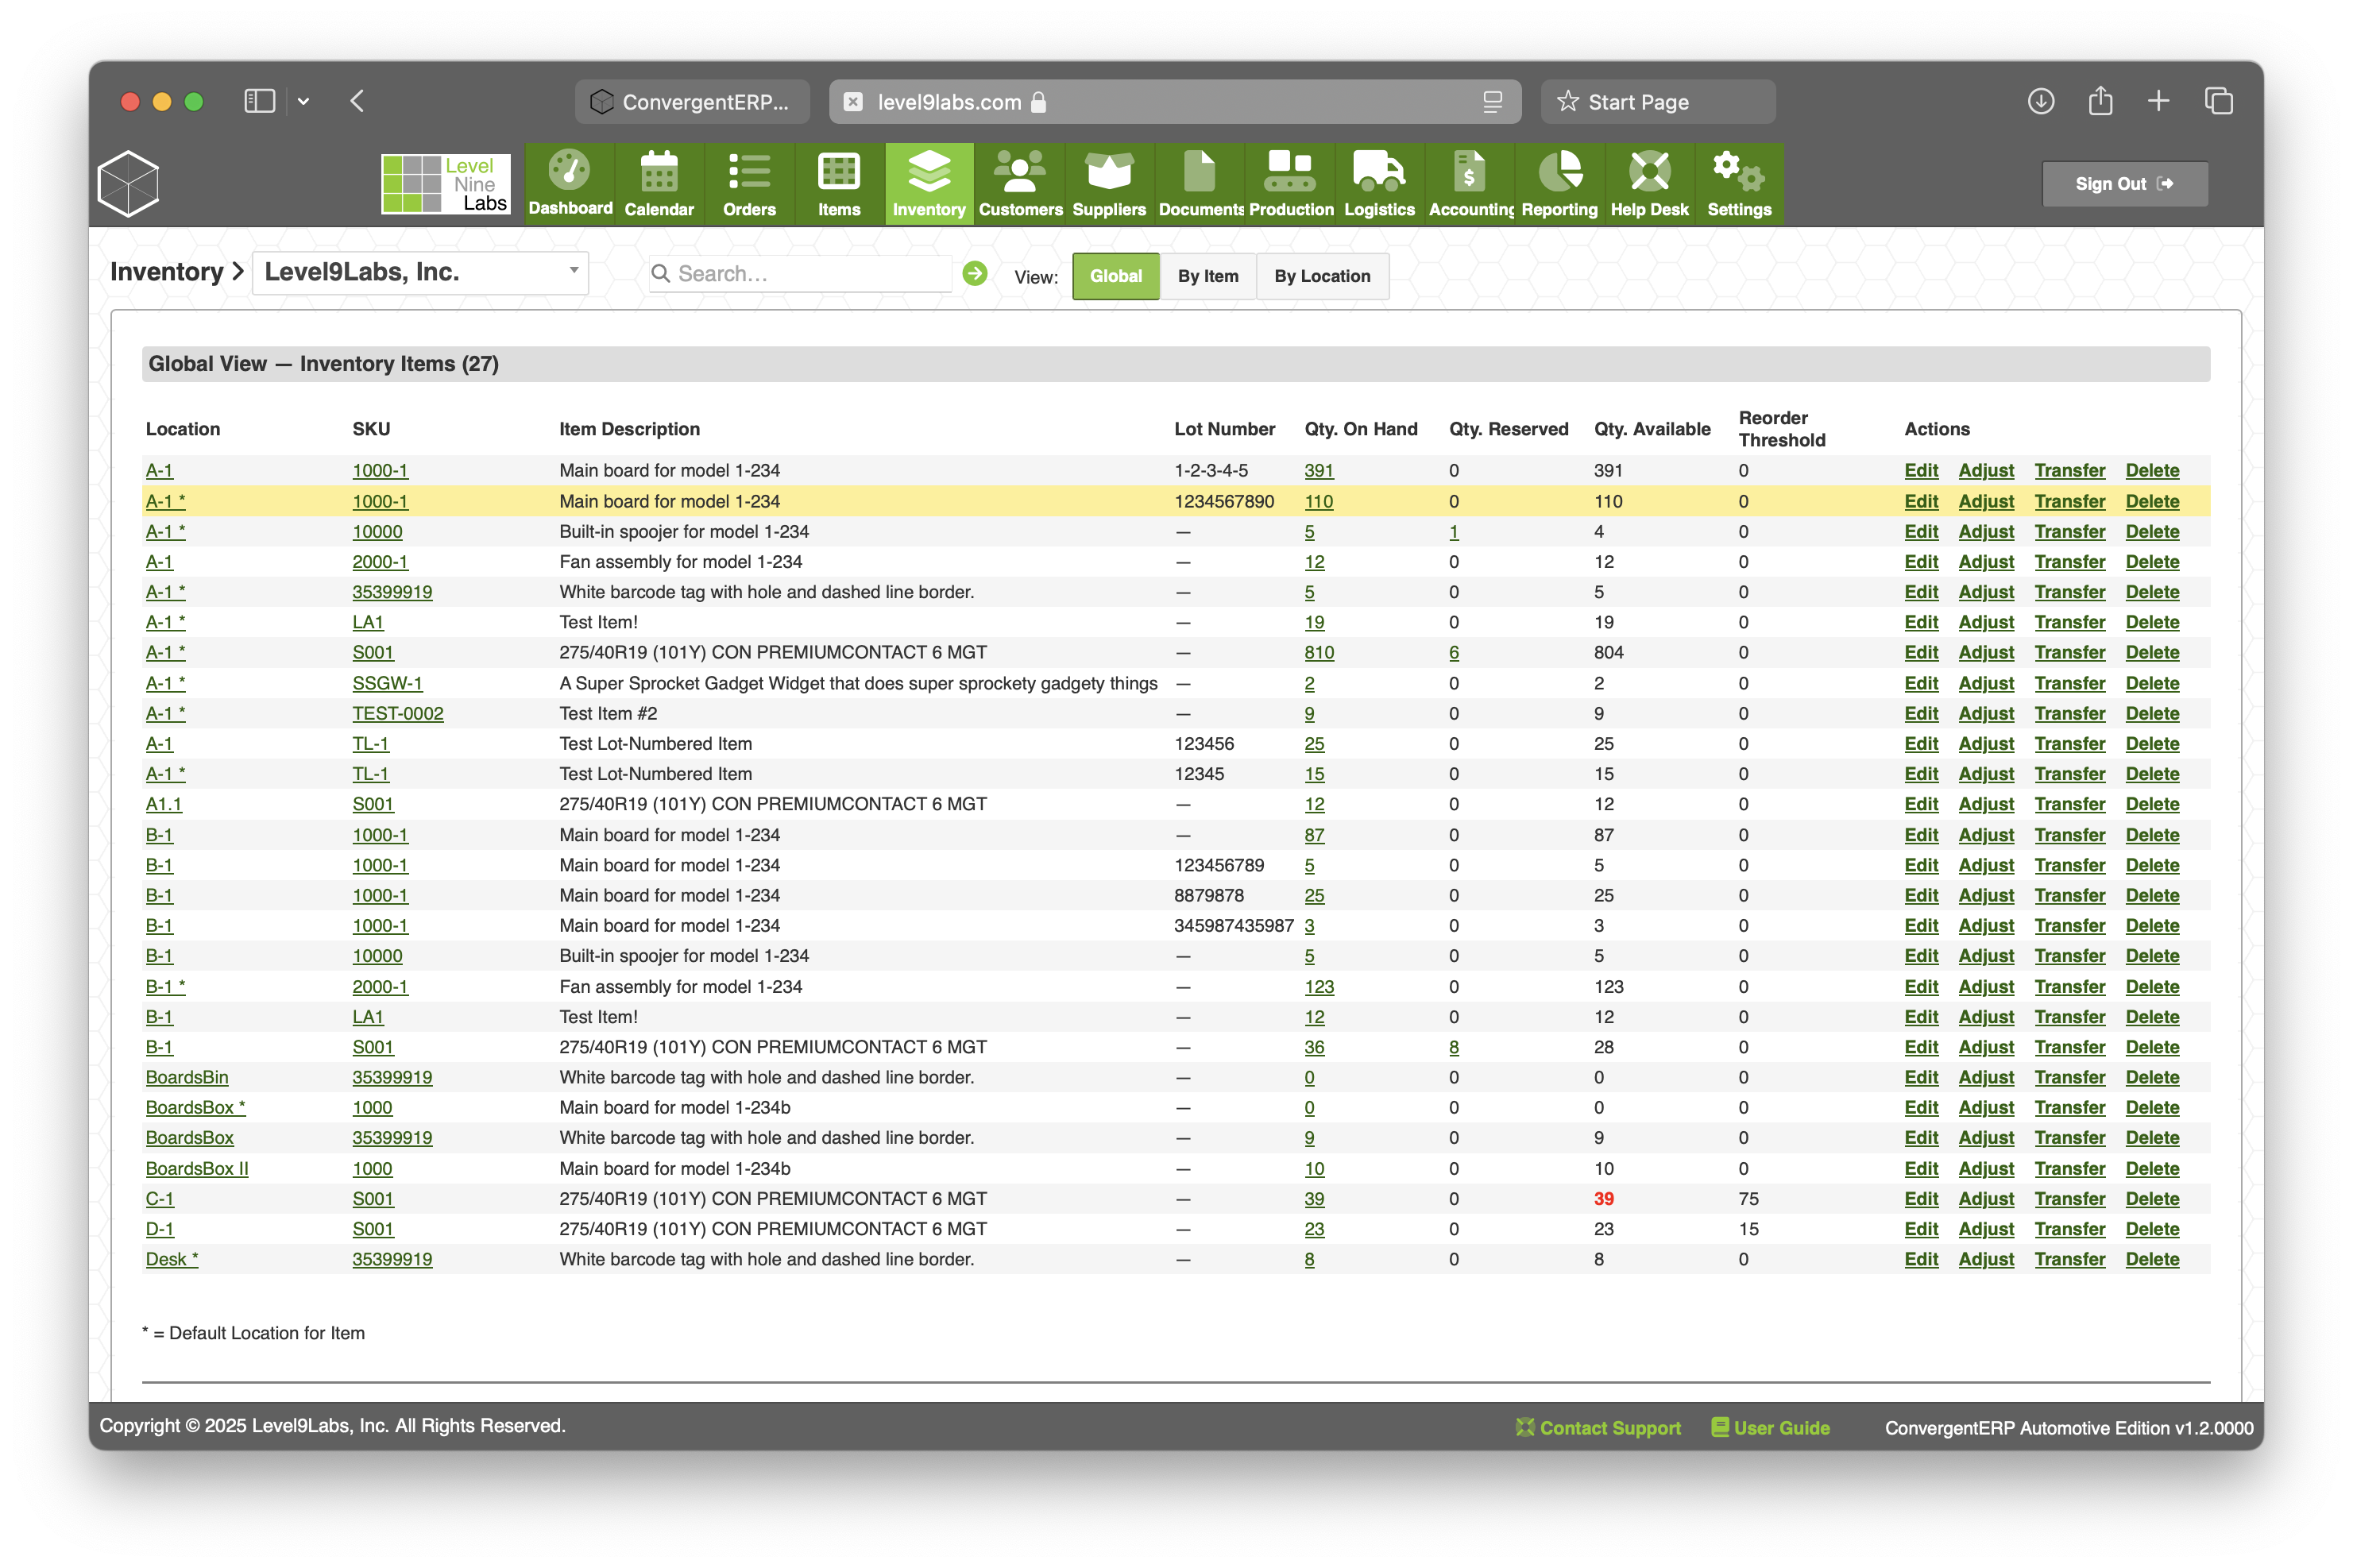Viewport: 2353px width, 1568px height.
Task: Open the Help Desk module
Action: (1649, 184)
